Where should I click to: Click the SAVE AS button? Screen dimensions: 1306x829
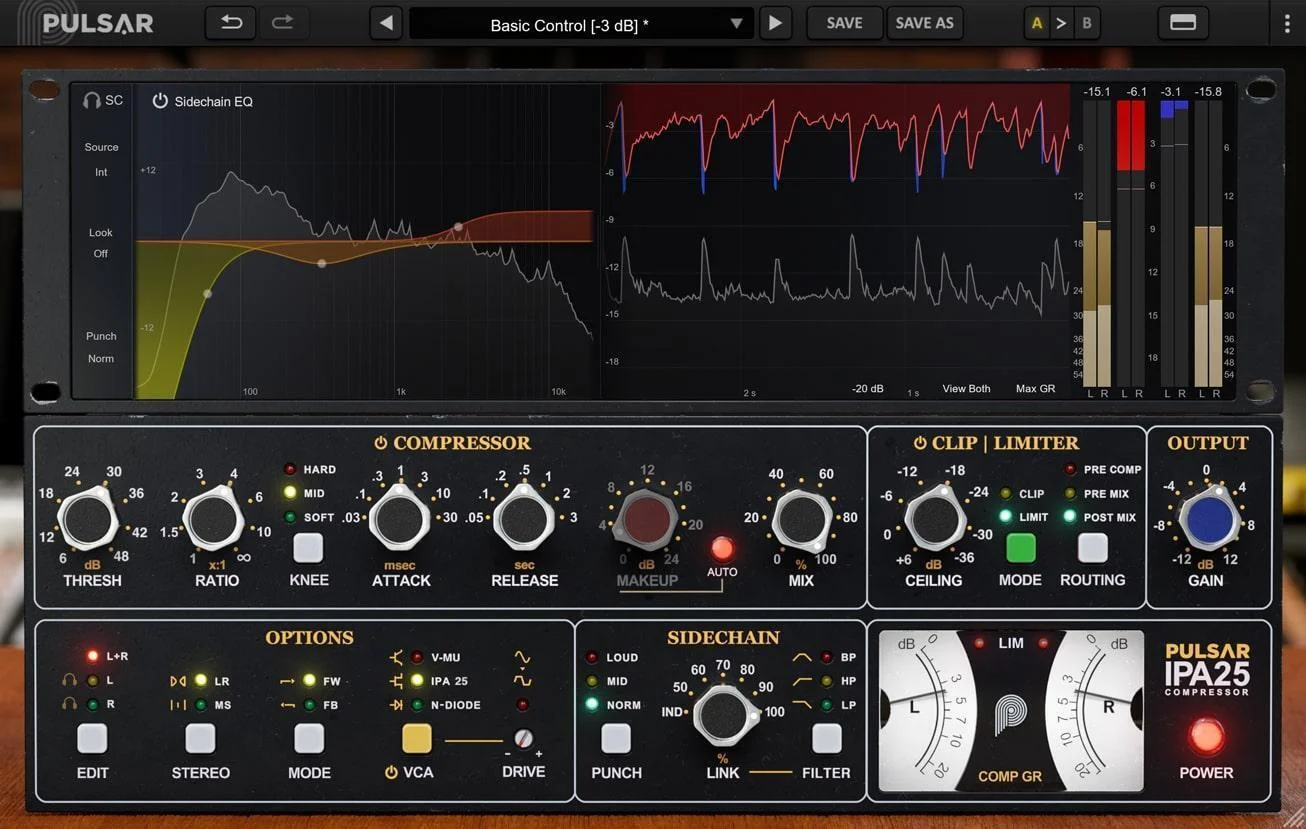pyautogui.click(x=924, y=22)
